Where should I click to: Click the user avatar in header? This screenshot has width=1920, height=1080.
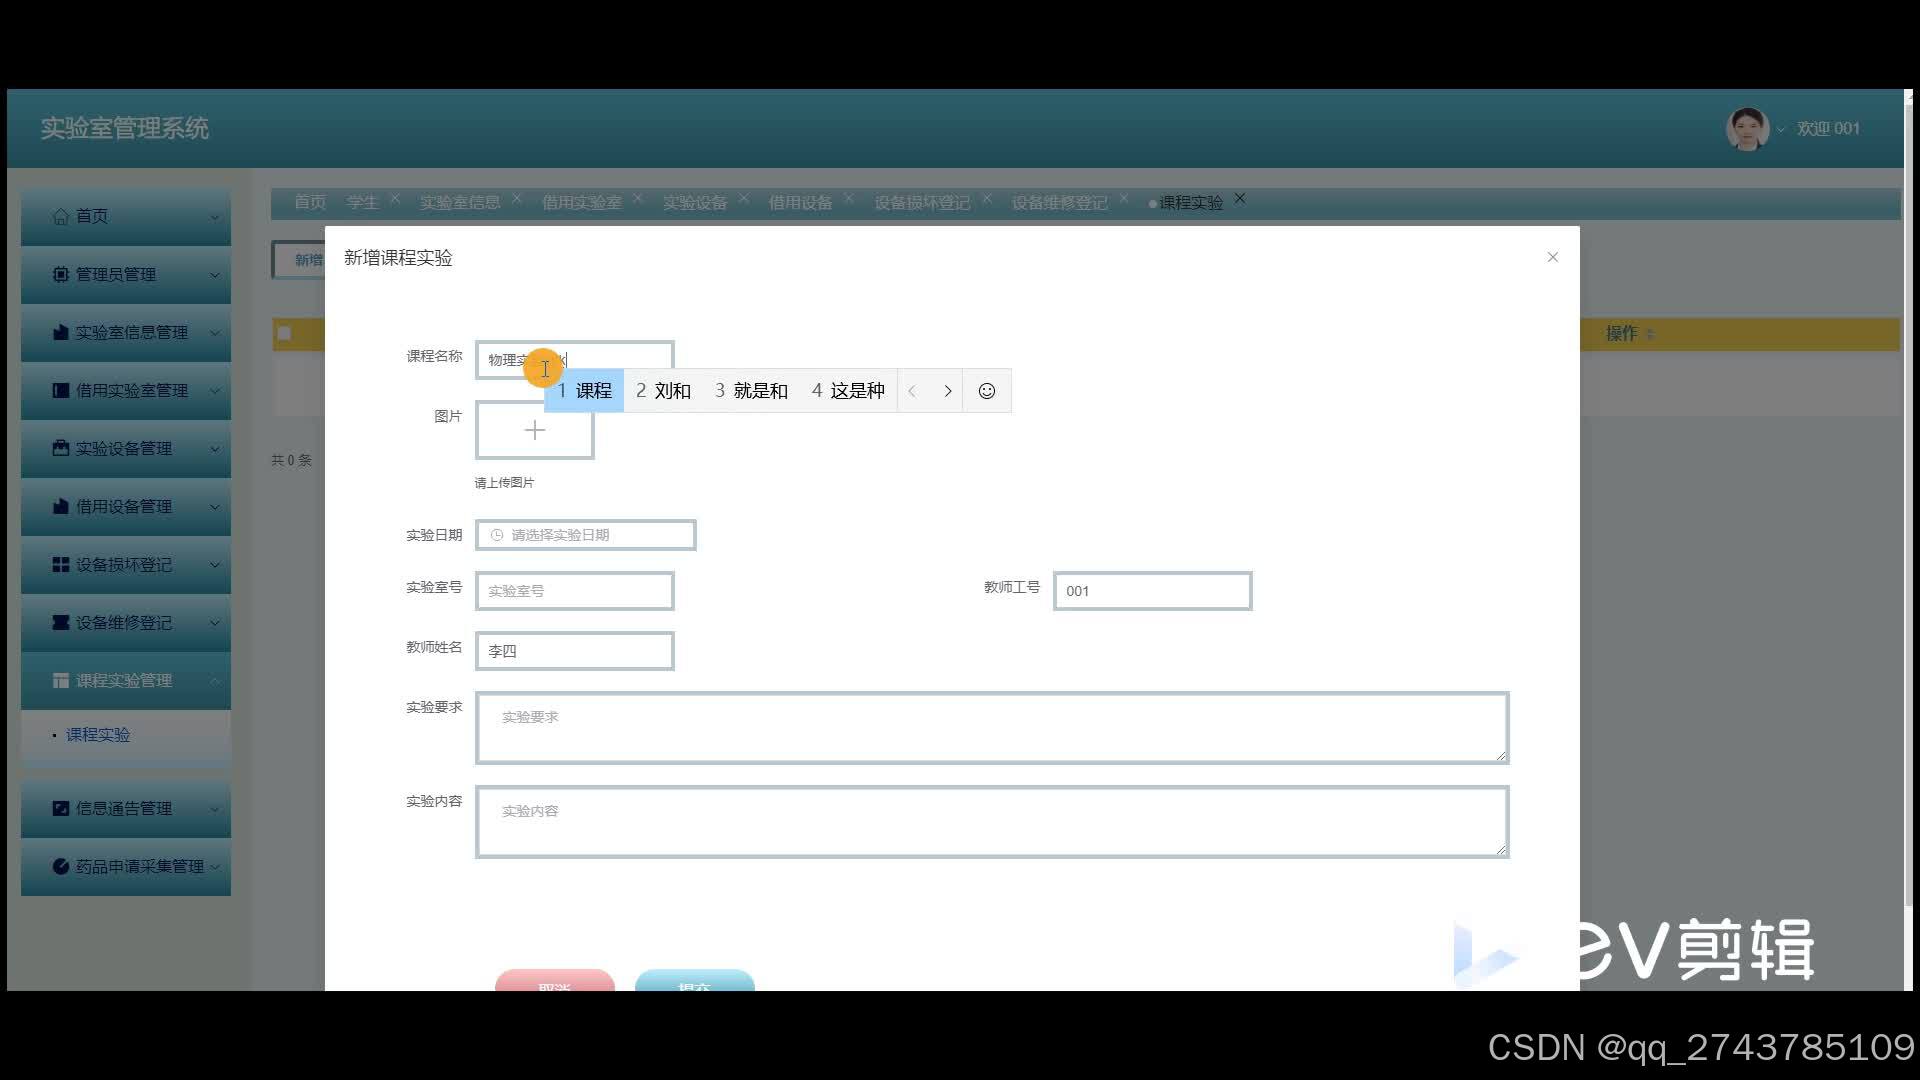1746,129
